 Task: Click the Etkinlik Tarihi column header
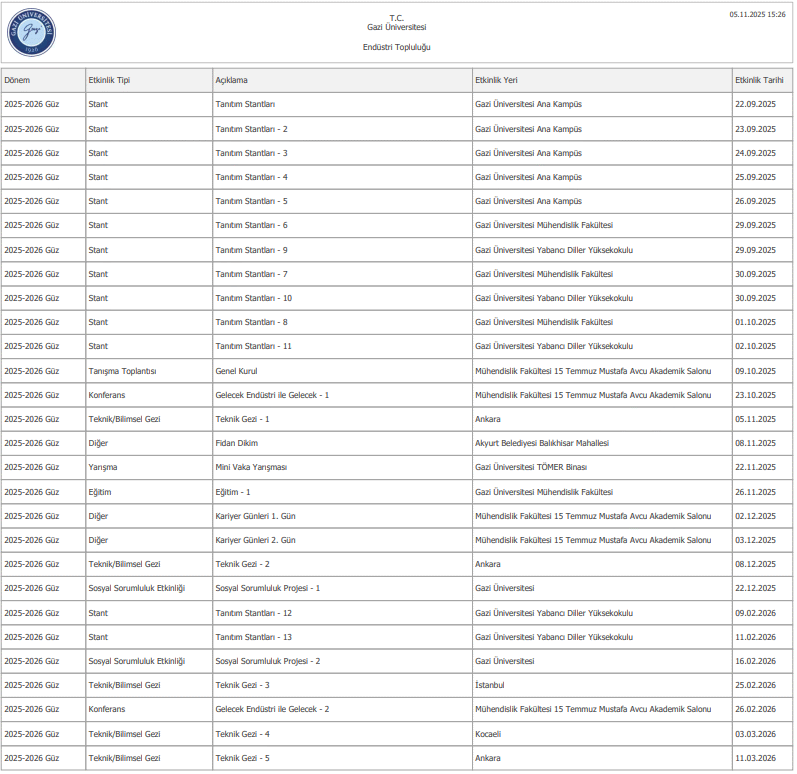click(x=759, y=80)
